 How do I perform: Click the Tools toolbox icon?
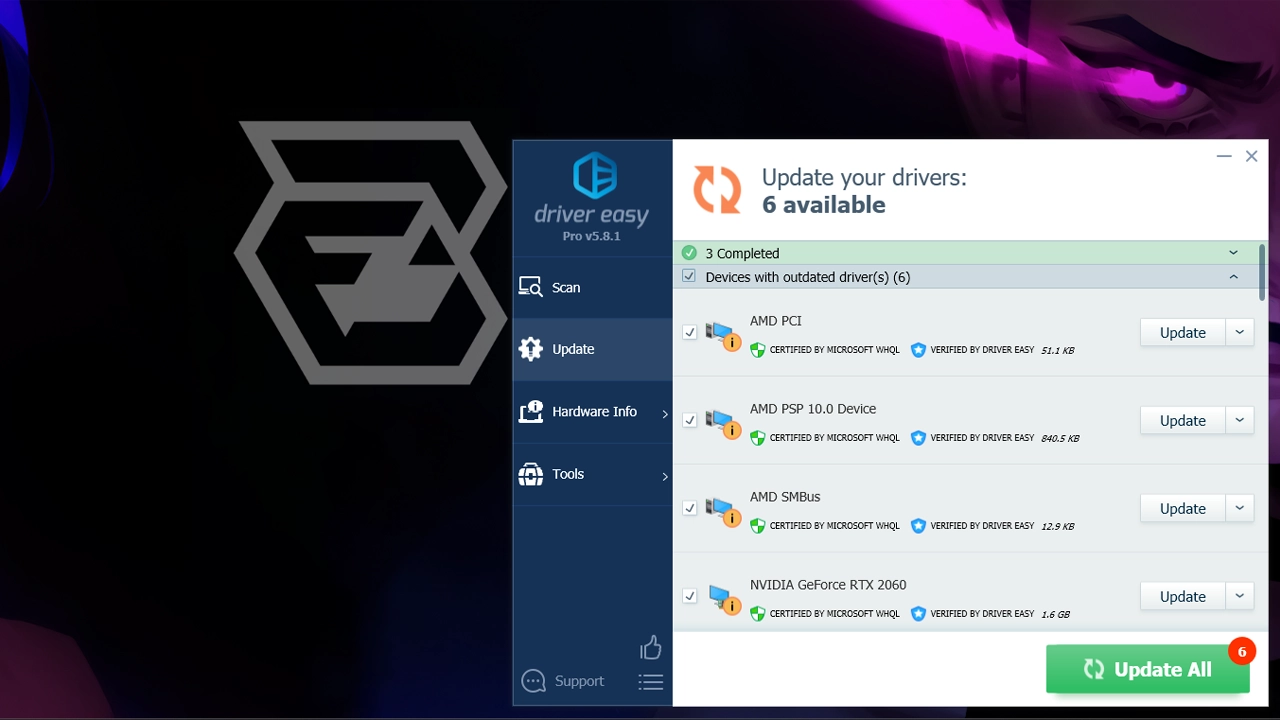[x=530, y=474]
